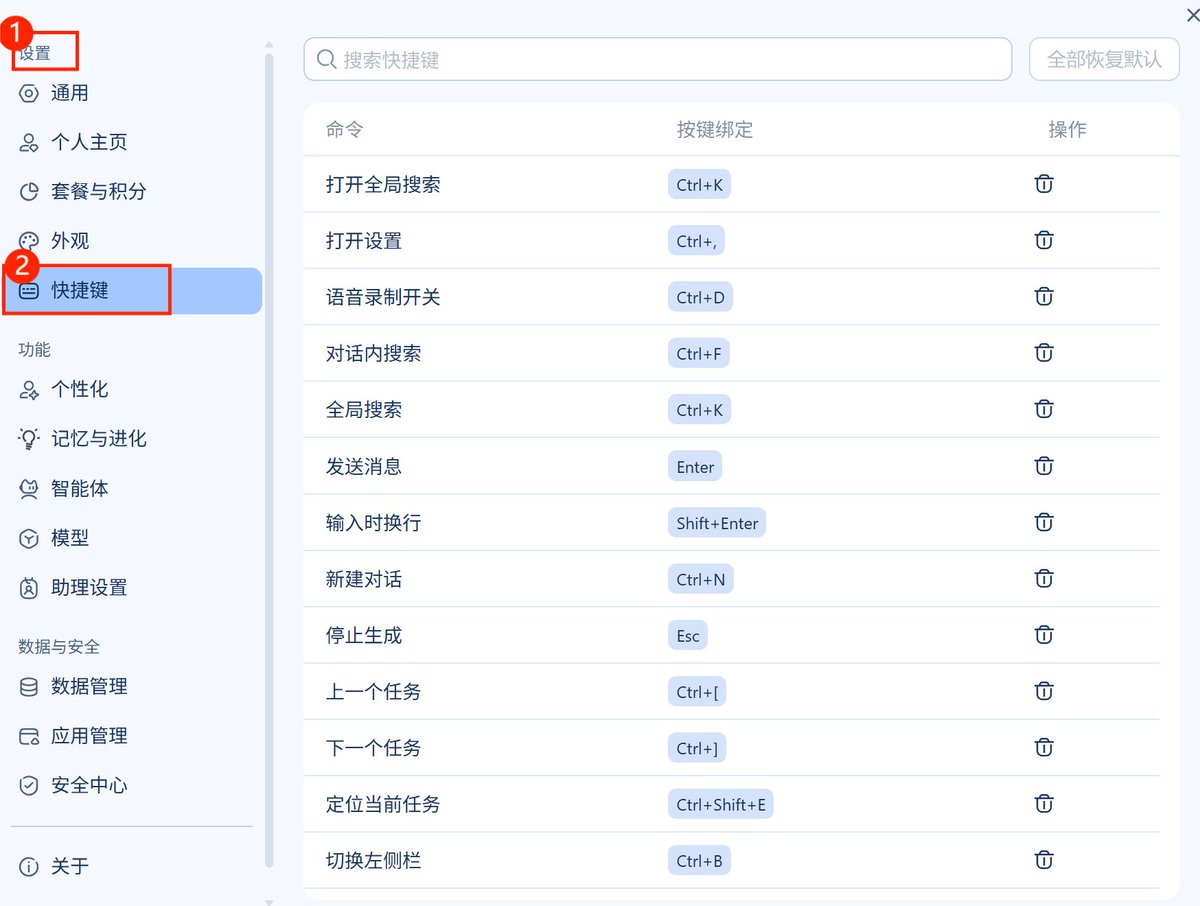Click the magnifier icon in search box
The height and width of the screenshot is (906, 1200).
click(x=326, y=60)
